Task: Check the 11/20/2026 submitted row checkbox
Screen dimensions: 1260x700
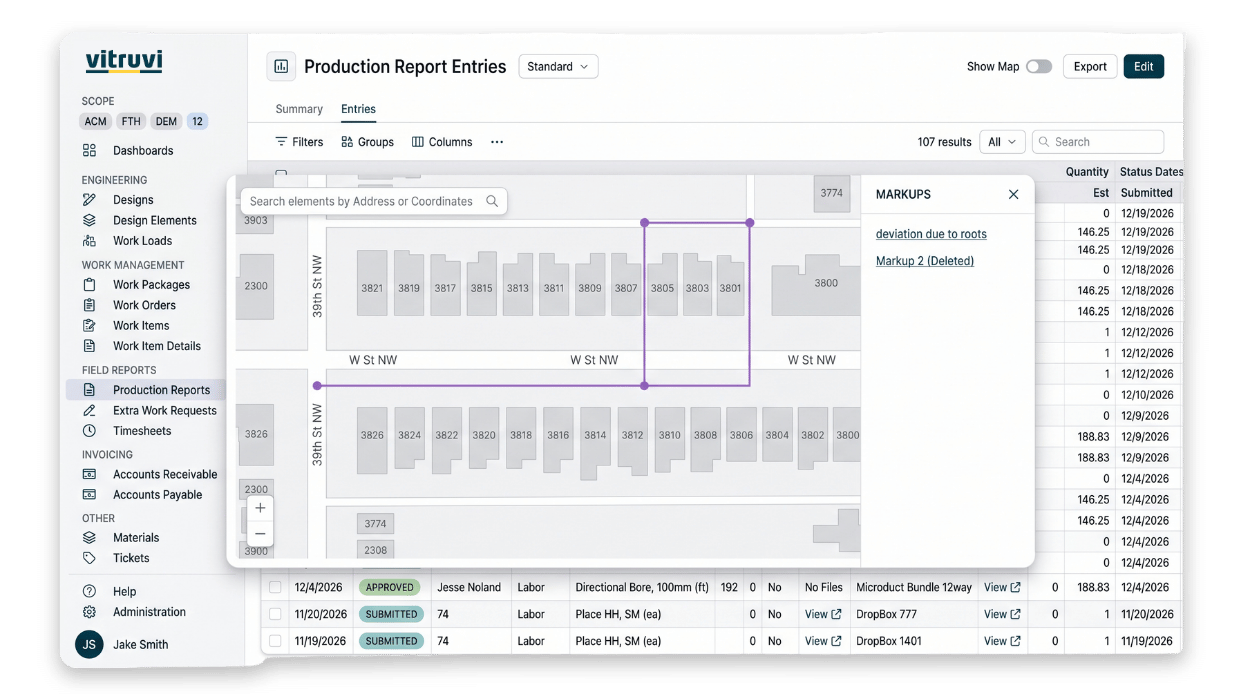Action: (x=275, y=614)
